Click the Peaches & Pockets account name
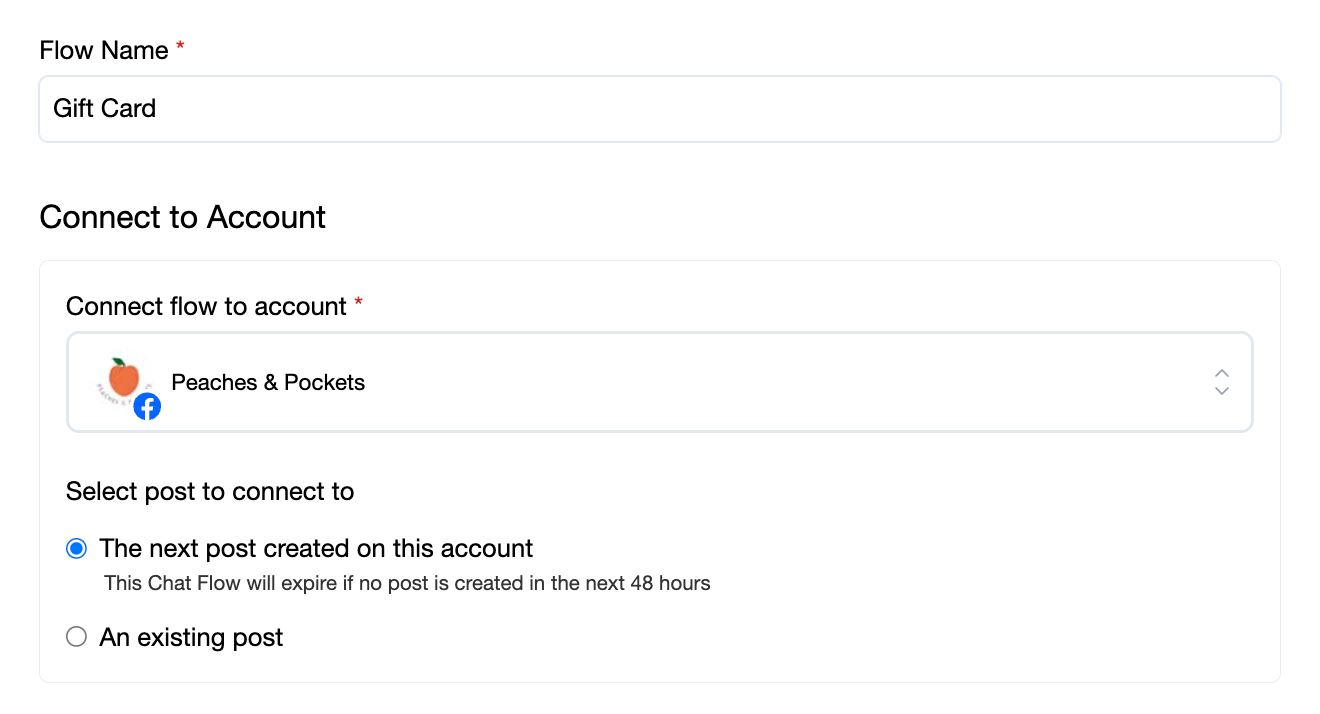The width and height of the screenshot is (1320, 714). click(x=268, y=382)
